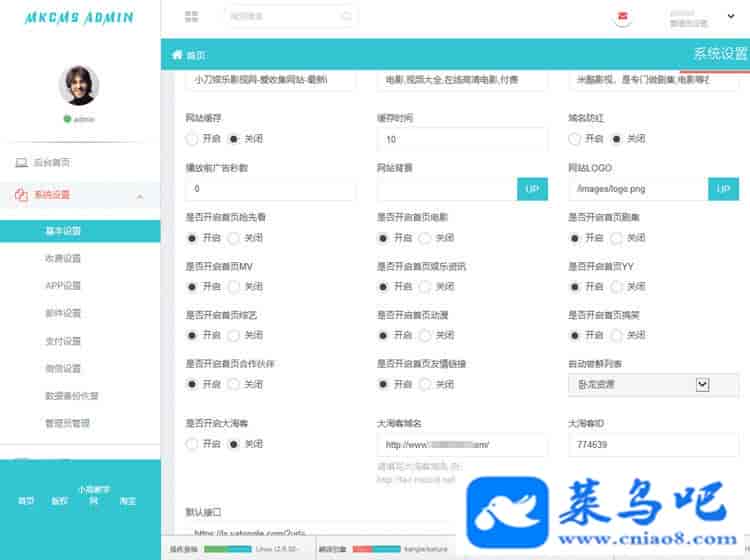Click the MKCMS ADMIN logo
The width and height of the screenshot is (750, 560).
pyautogui.click(x=79, y=18)
